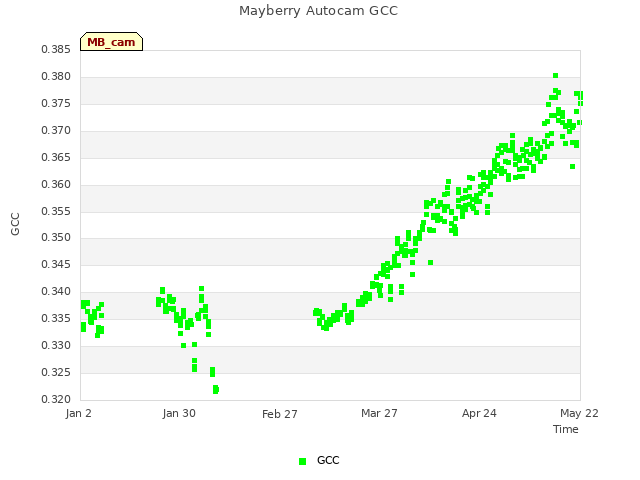Click the Jan 2 x-axis label

point(78,413)
